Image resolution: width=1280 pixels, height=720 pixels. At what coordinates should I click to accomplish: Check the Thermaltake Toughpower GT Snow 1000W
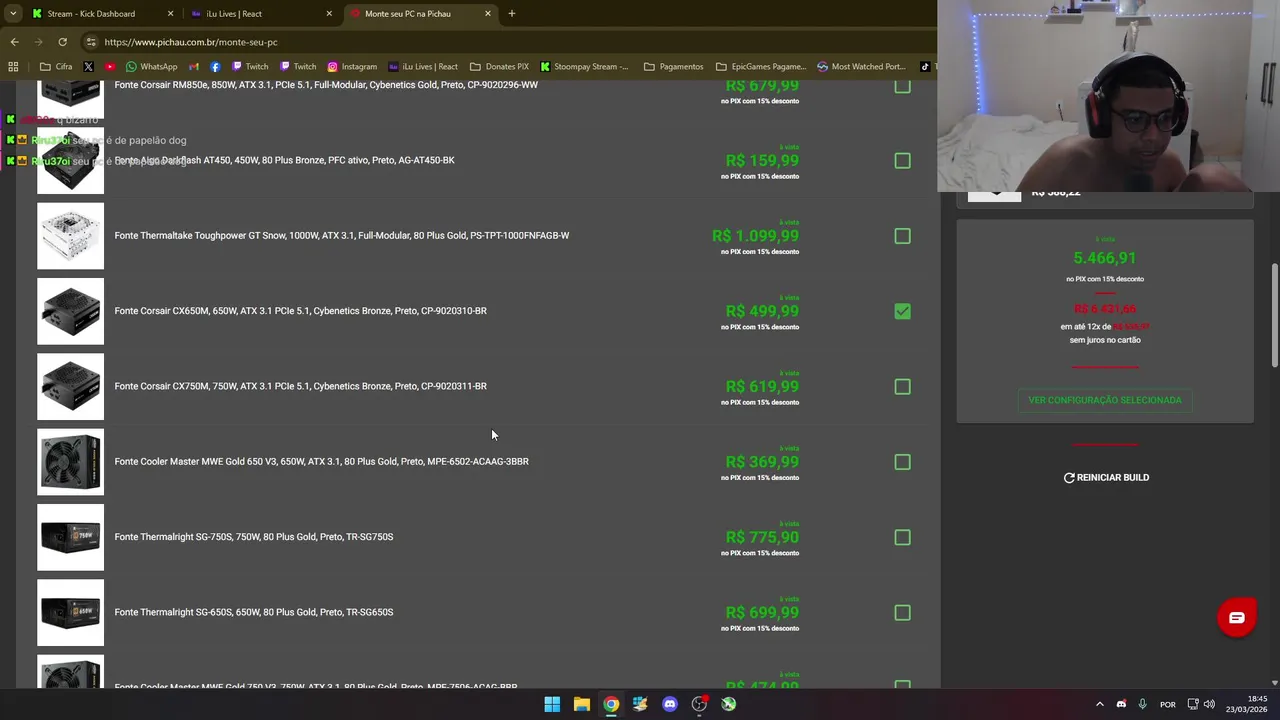coord(902,236)
